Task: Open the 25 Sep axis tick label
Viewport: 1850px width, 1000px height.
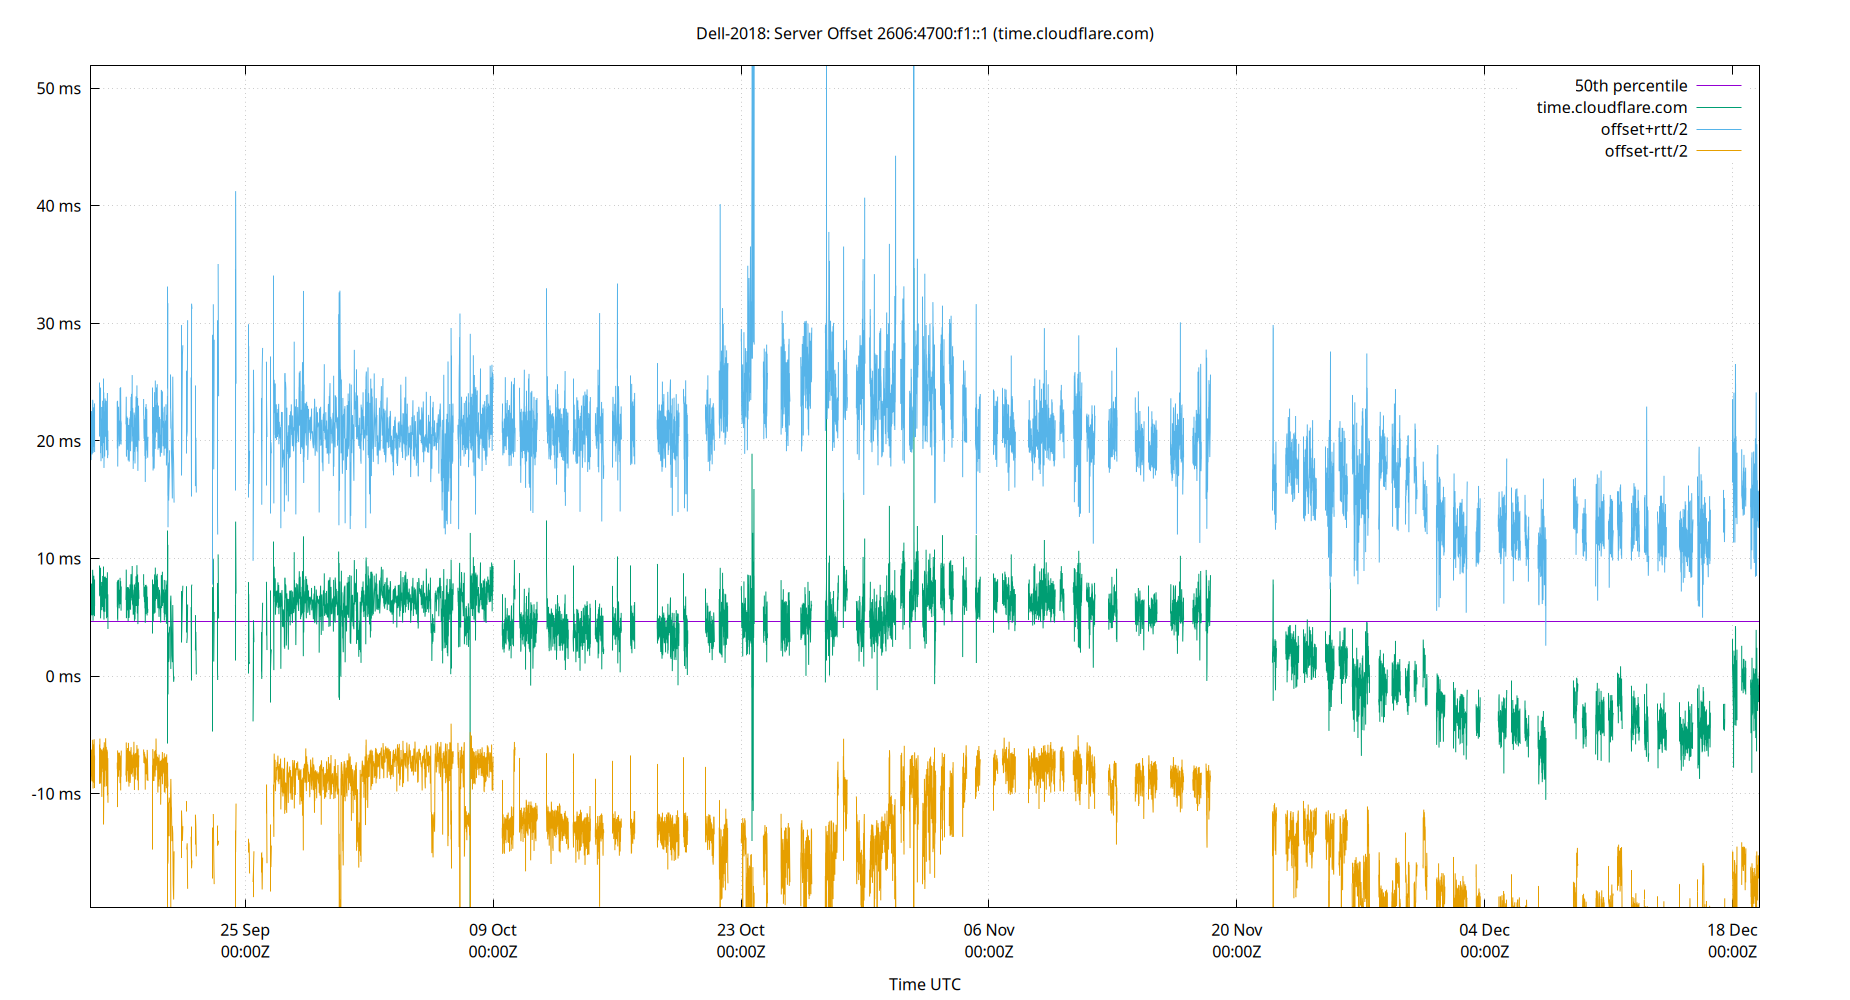Action: tap(244, 930)
